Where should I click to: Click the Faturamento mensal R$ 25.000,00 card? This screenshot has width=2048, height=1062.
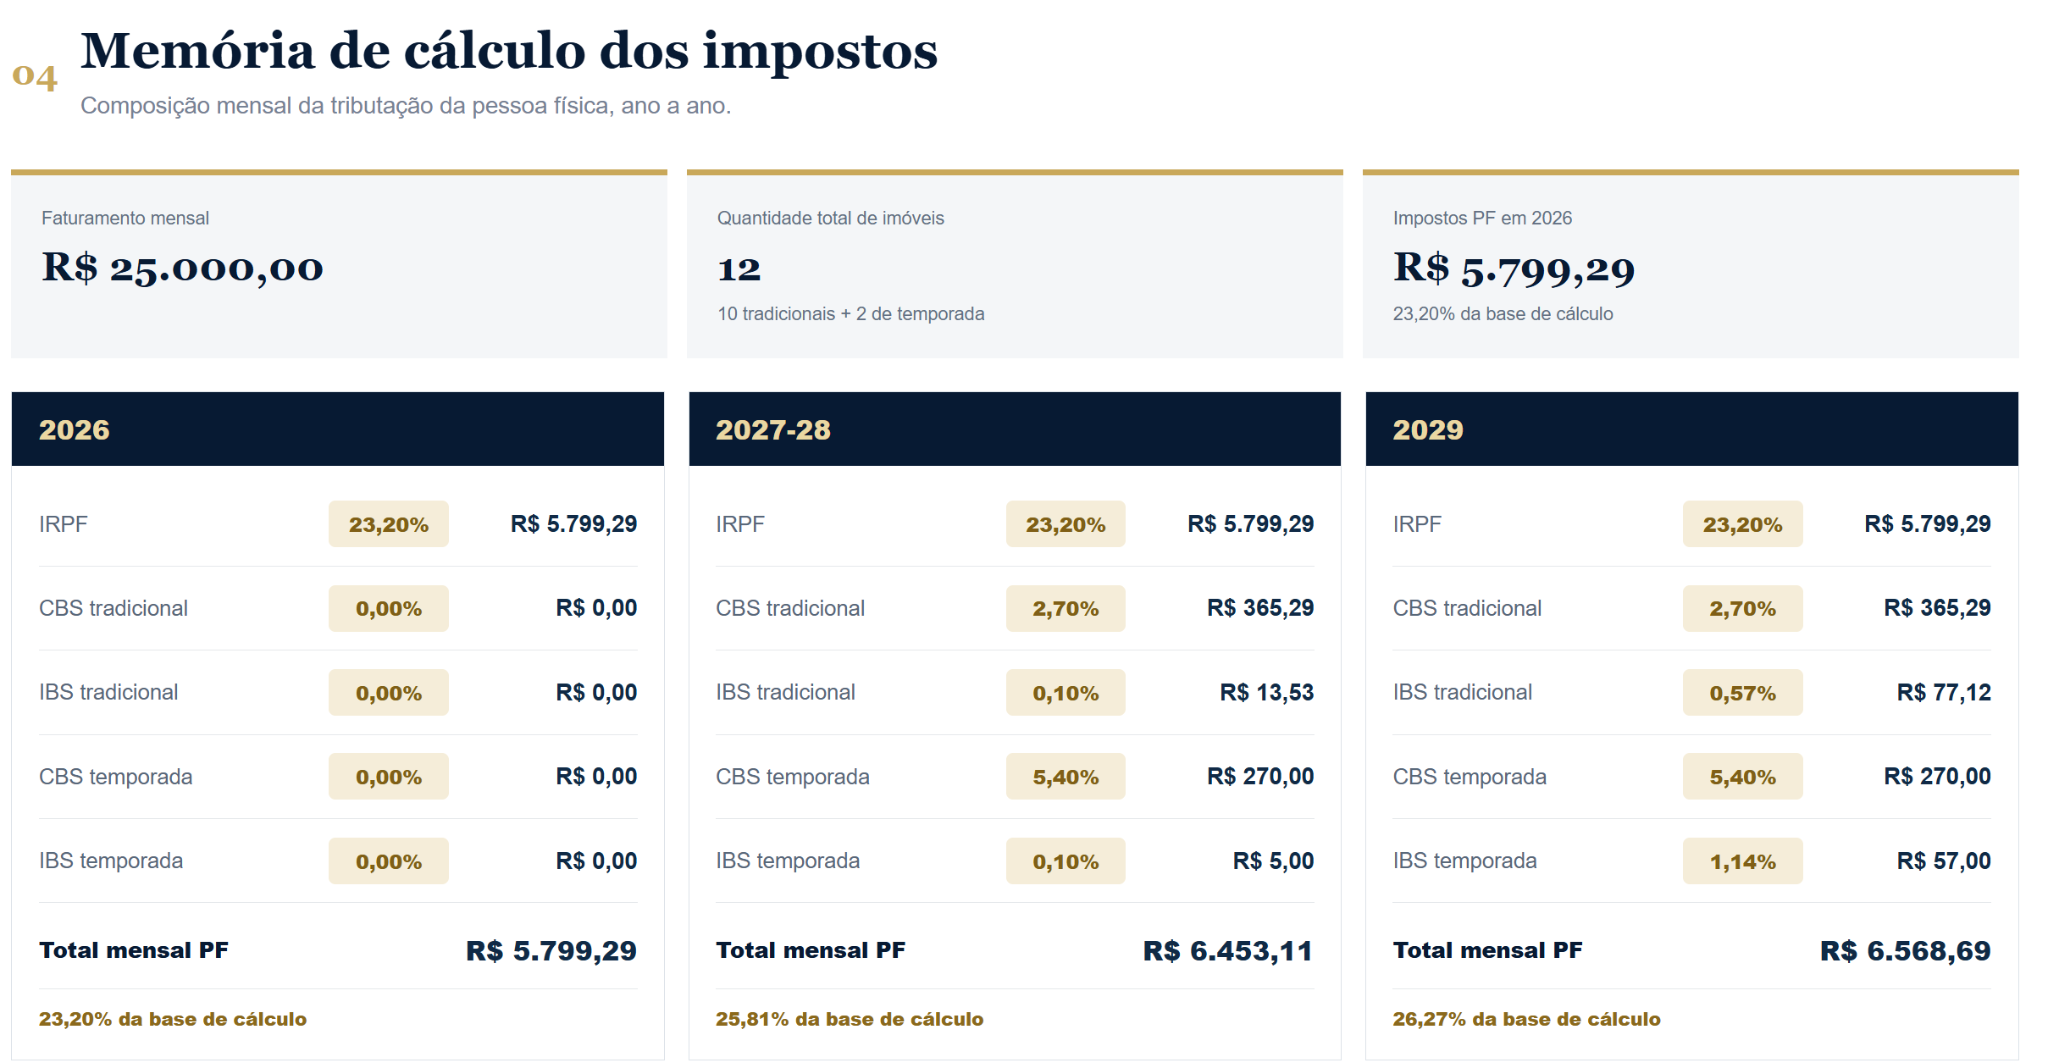[x=339, y=264]
